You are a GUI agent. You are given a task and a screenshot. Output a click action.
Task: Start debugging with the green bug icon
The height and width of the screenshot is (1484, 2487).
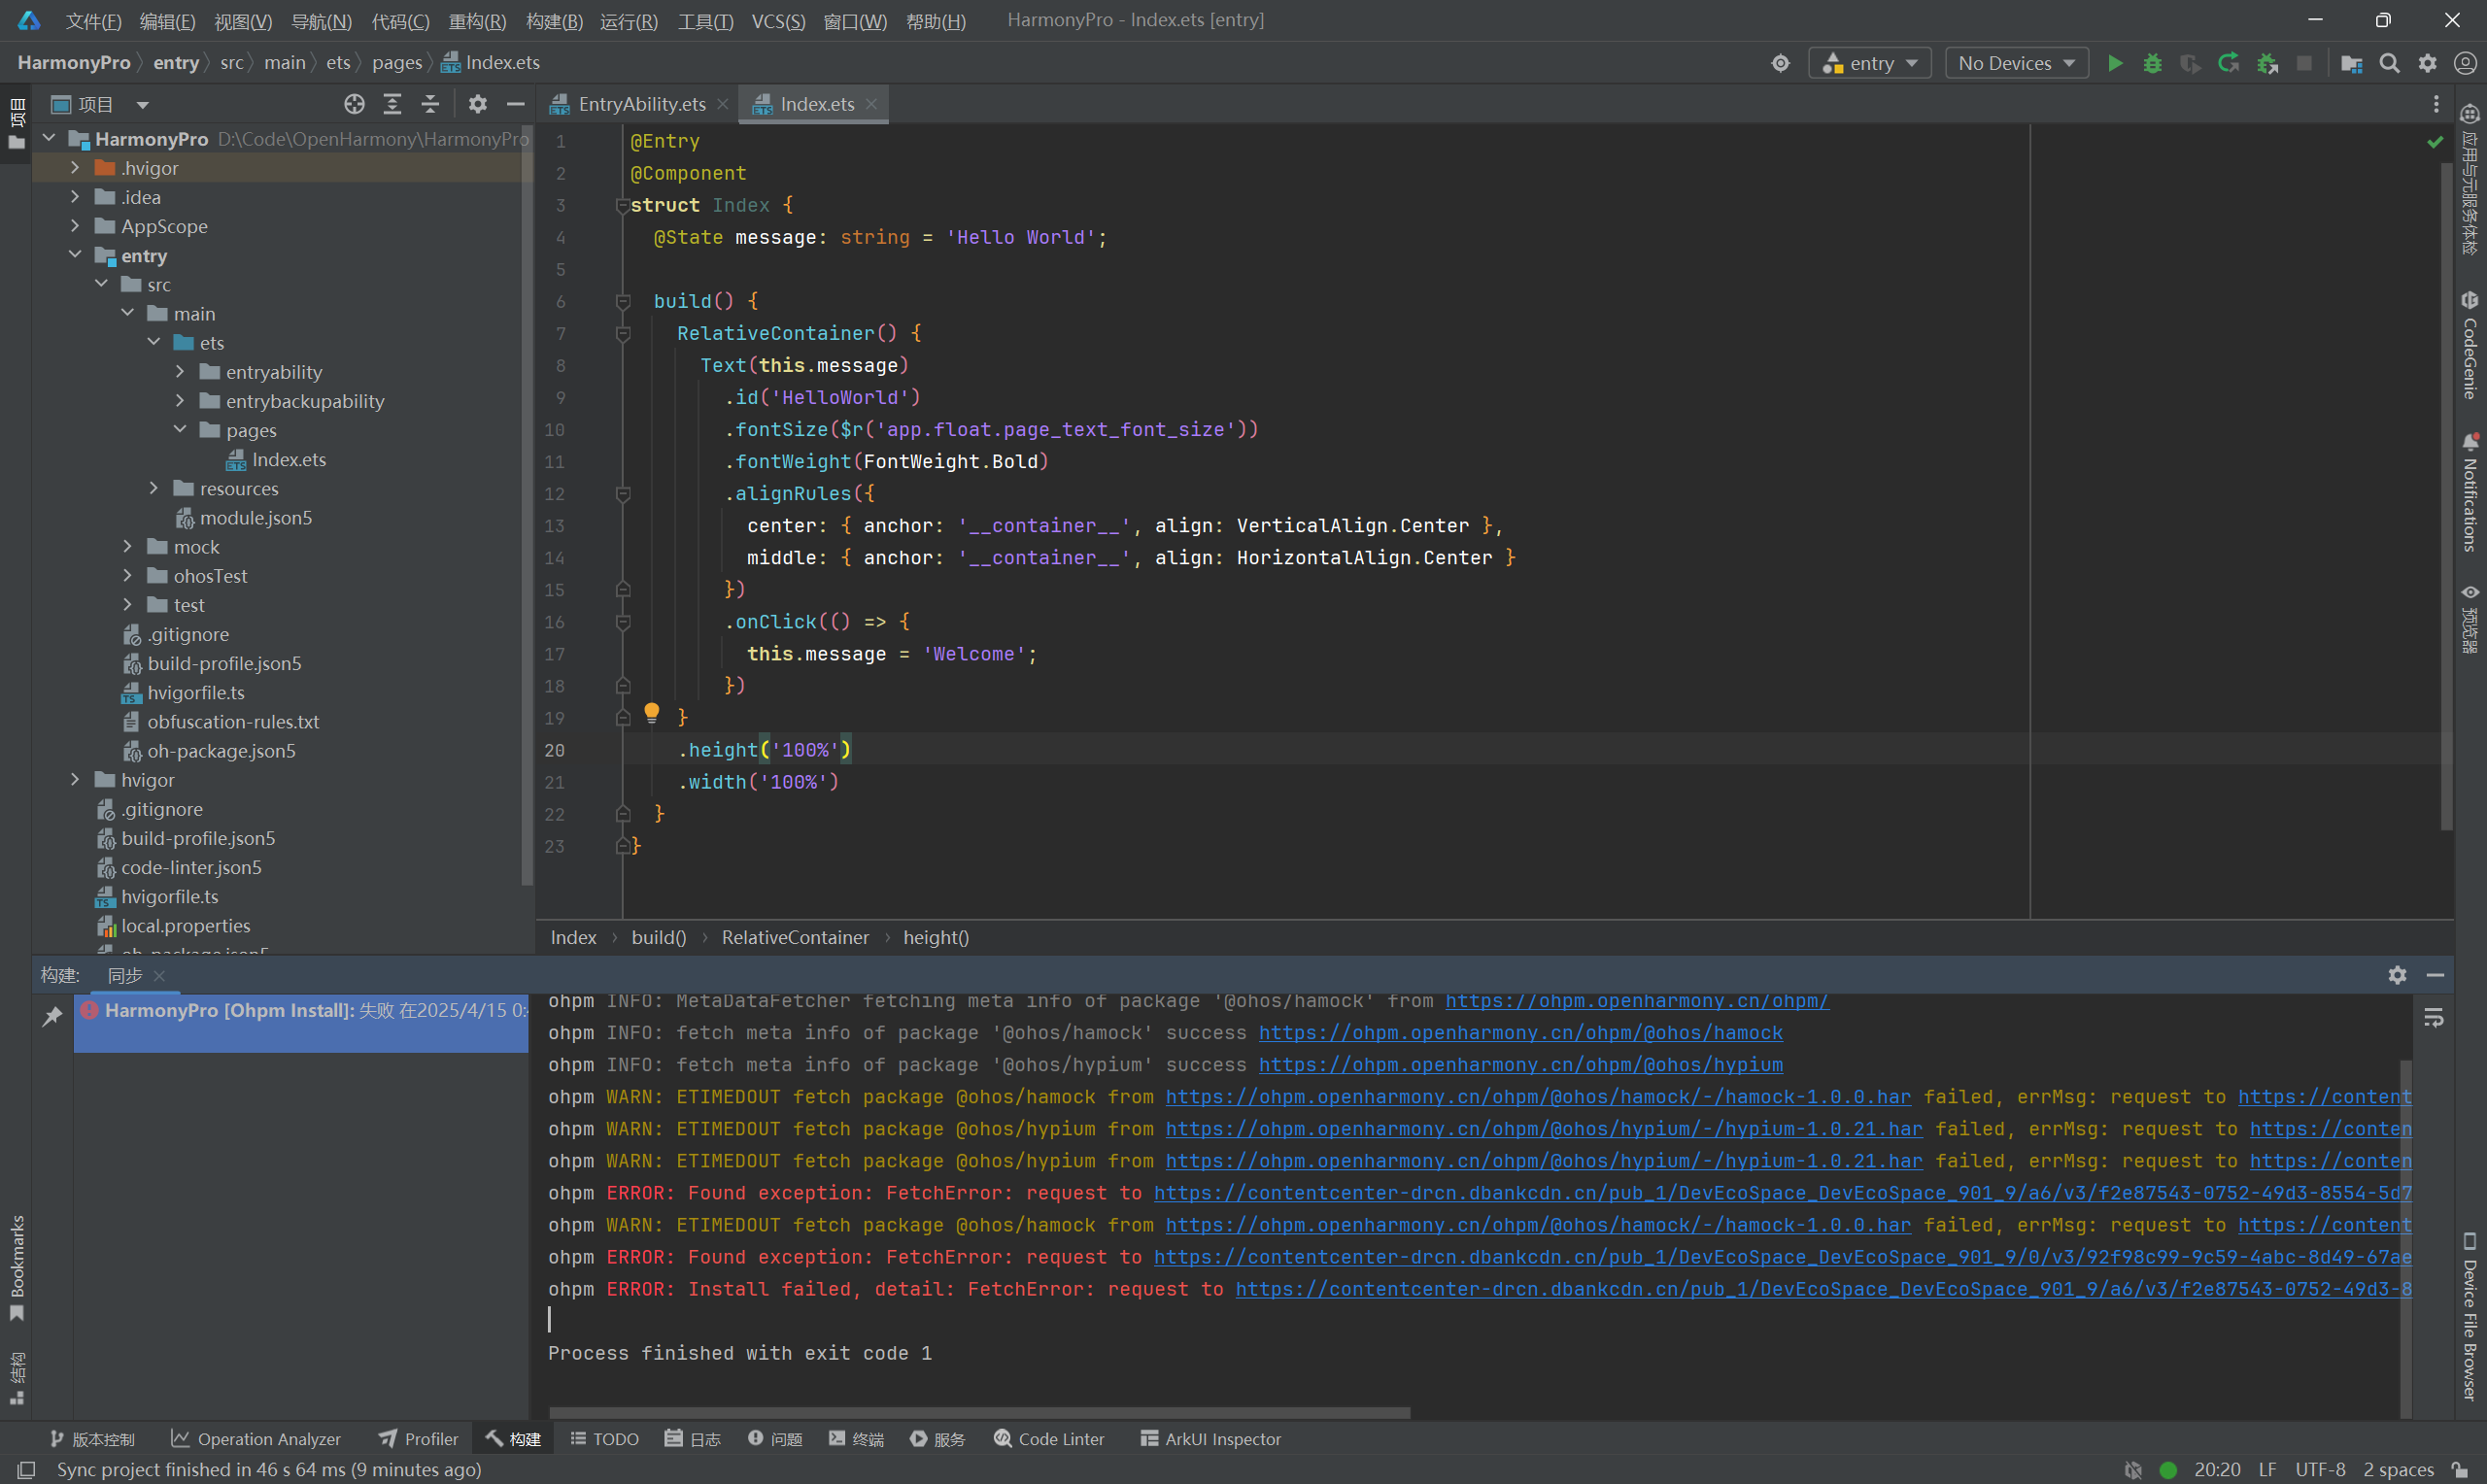point(2152,63)
